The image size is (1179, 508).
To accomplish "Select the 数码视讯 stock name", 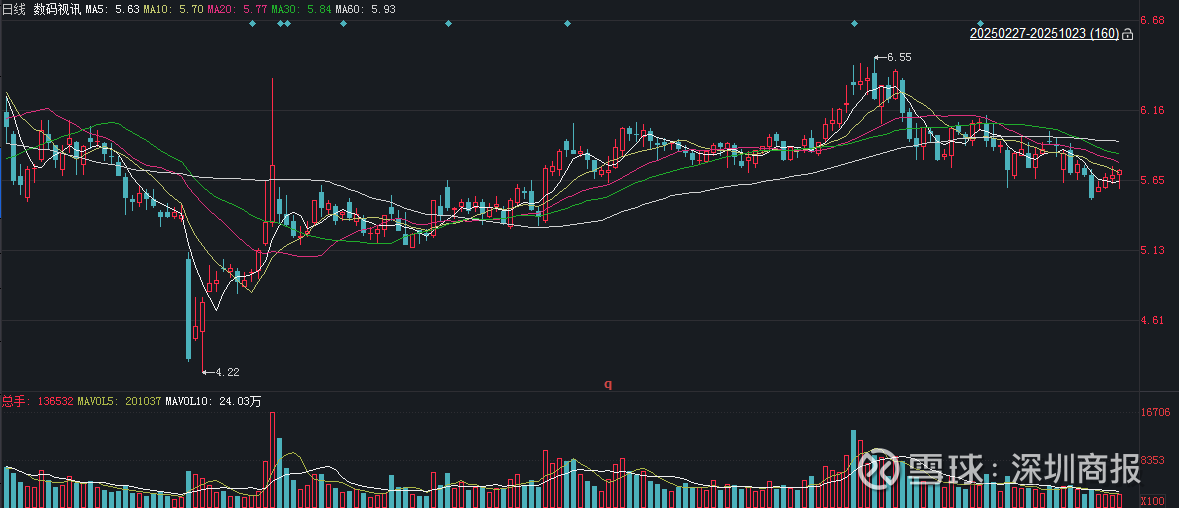I will (56, 8).
